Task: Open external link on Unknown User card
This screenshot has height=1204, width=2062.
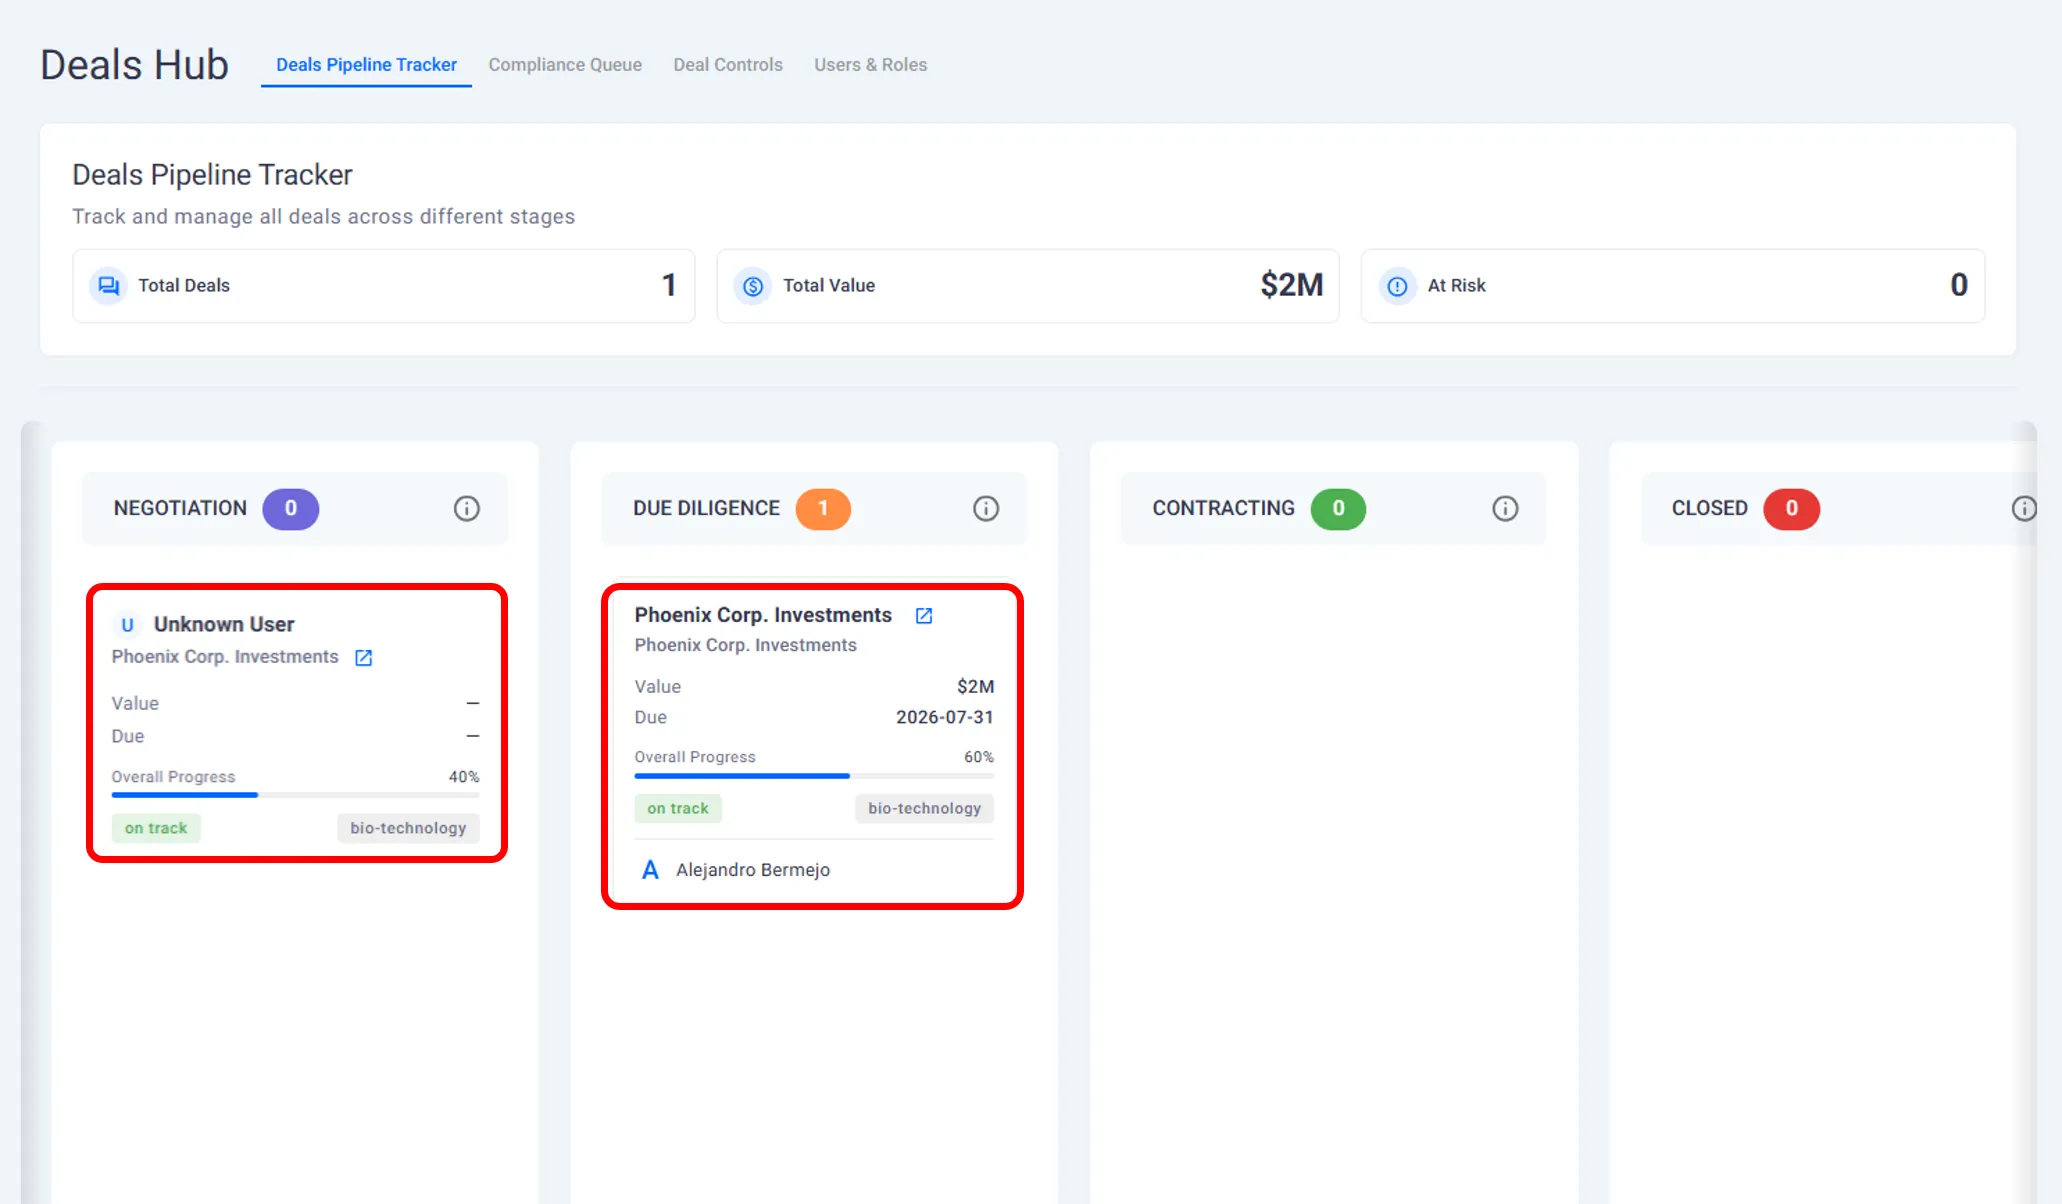Action: pos(364,658)
